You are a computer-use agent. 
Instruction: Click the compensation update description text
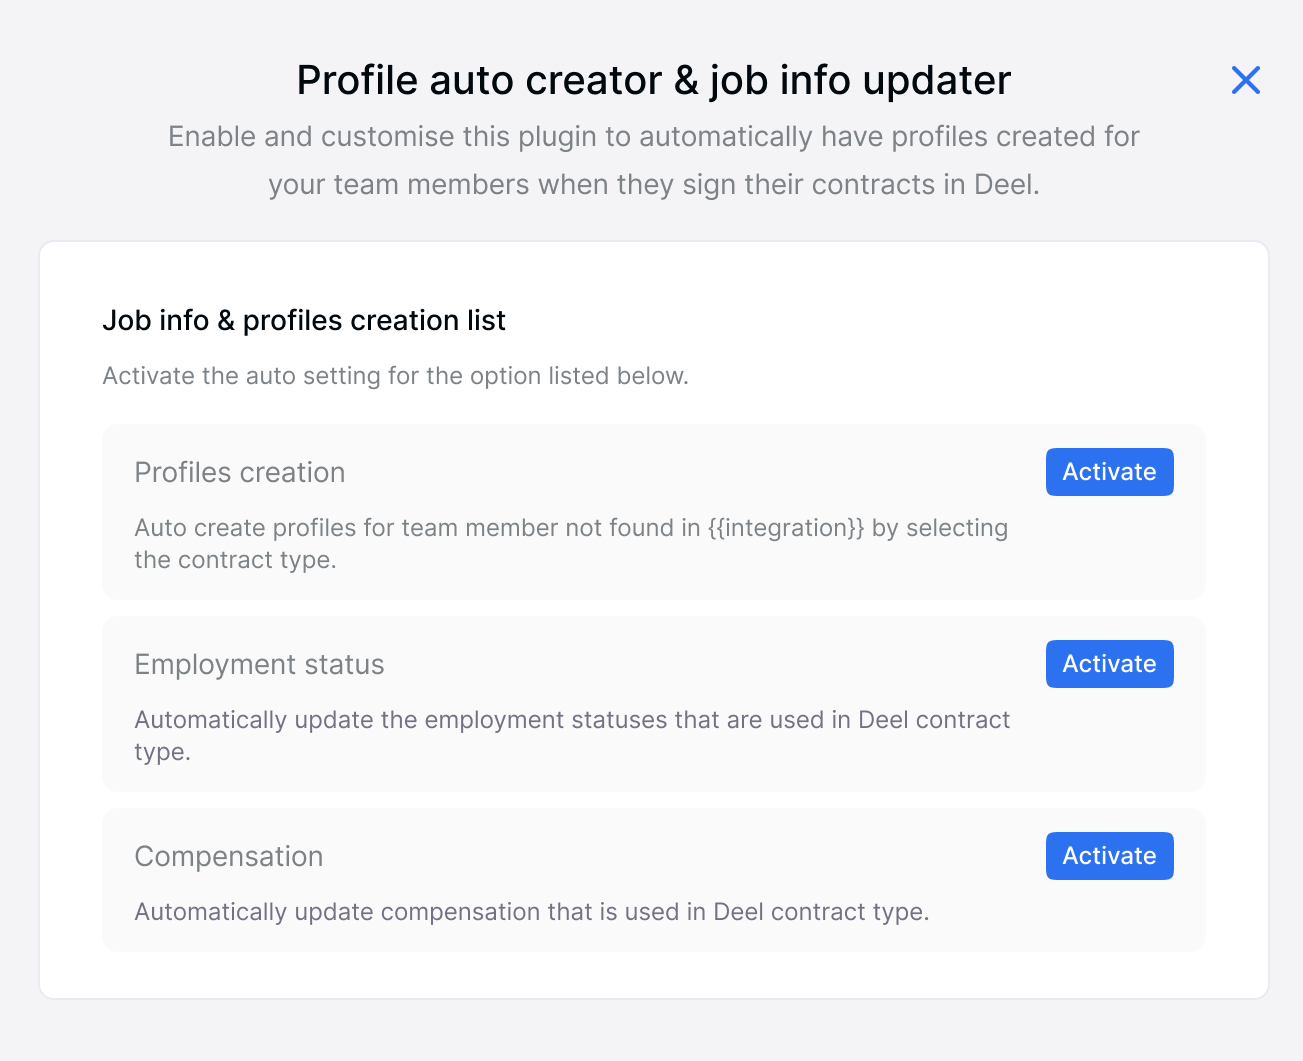pyautogui.click(x=532, y=912)
